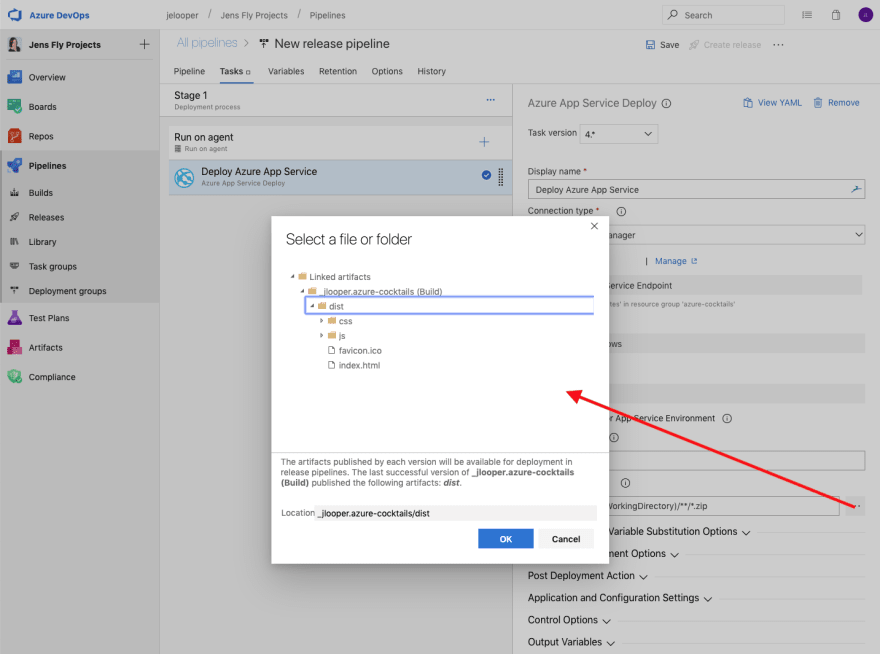
Task: Click All pipelines breadcrumb link
Action: [x=207, y=43]
